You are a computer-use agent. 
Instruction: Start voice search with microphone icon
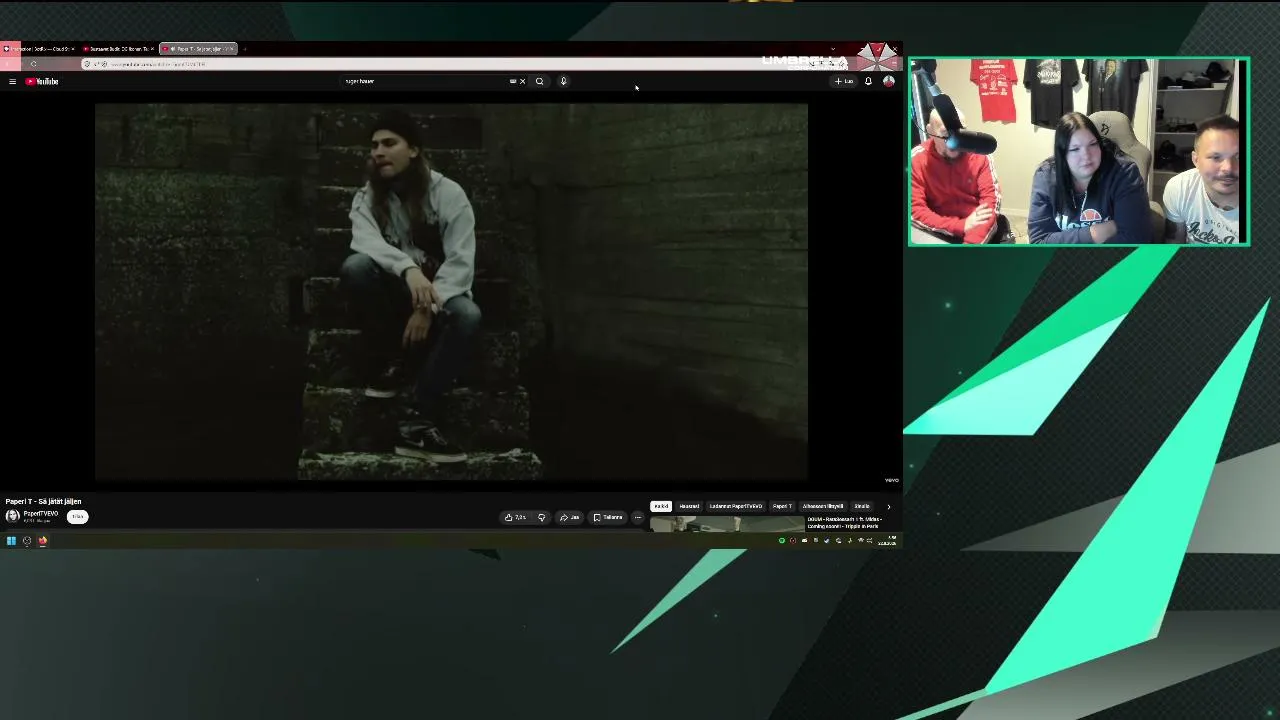tap(564, 81)
